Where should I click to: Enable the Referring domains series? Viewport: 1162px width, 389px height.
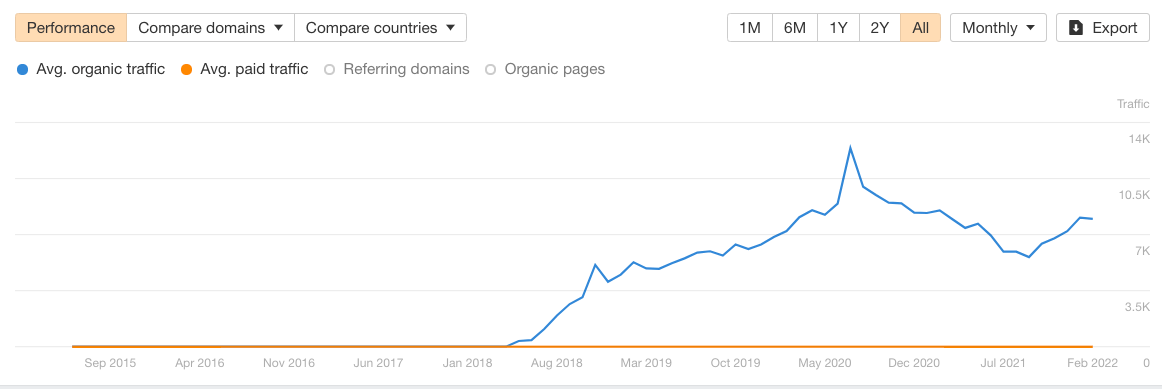(x=397, y=70)
